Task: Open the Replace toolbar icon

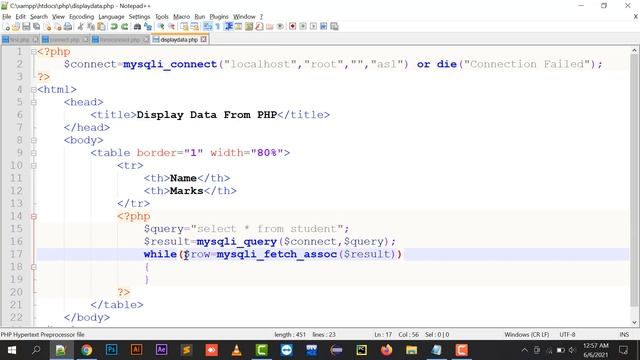Action: (x=148, y=27)
